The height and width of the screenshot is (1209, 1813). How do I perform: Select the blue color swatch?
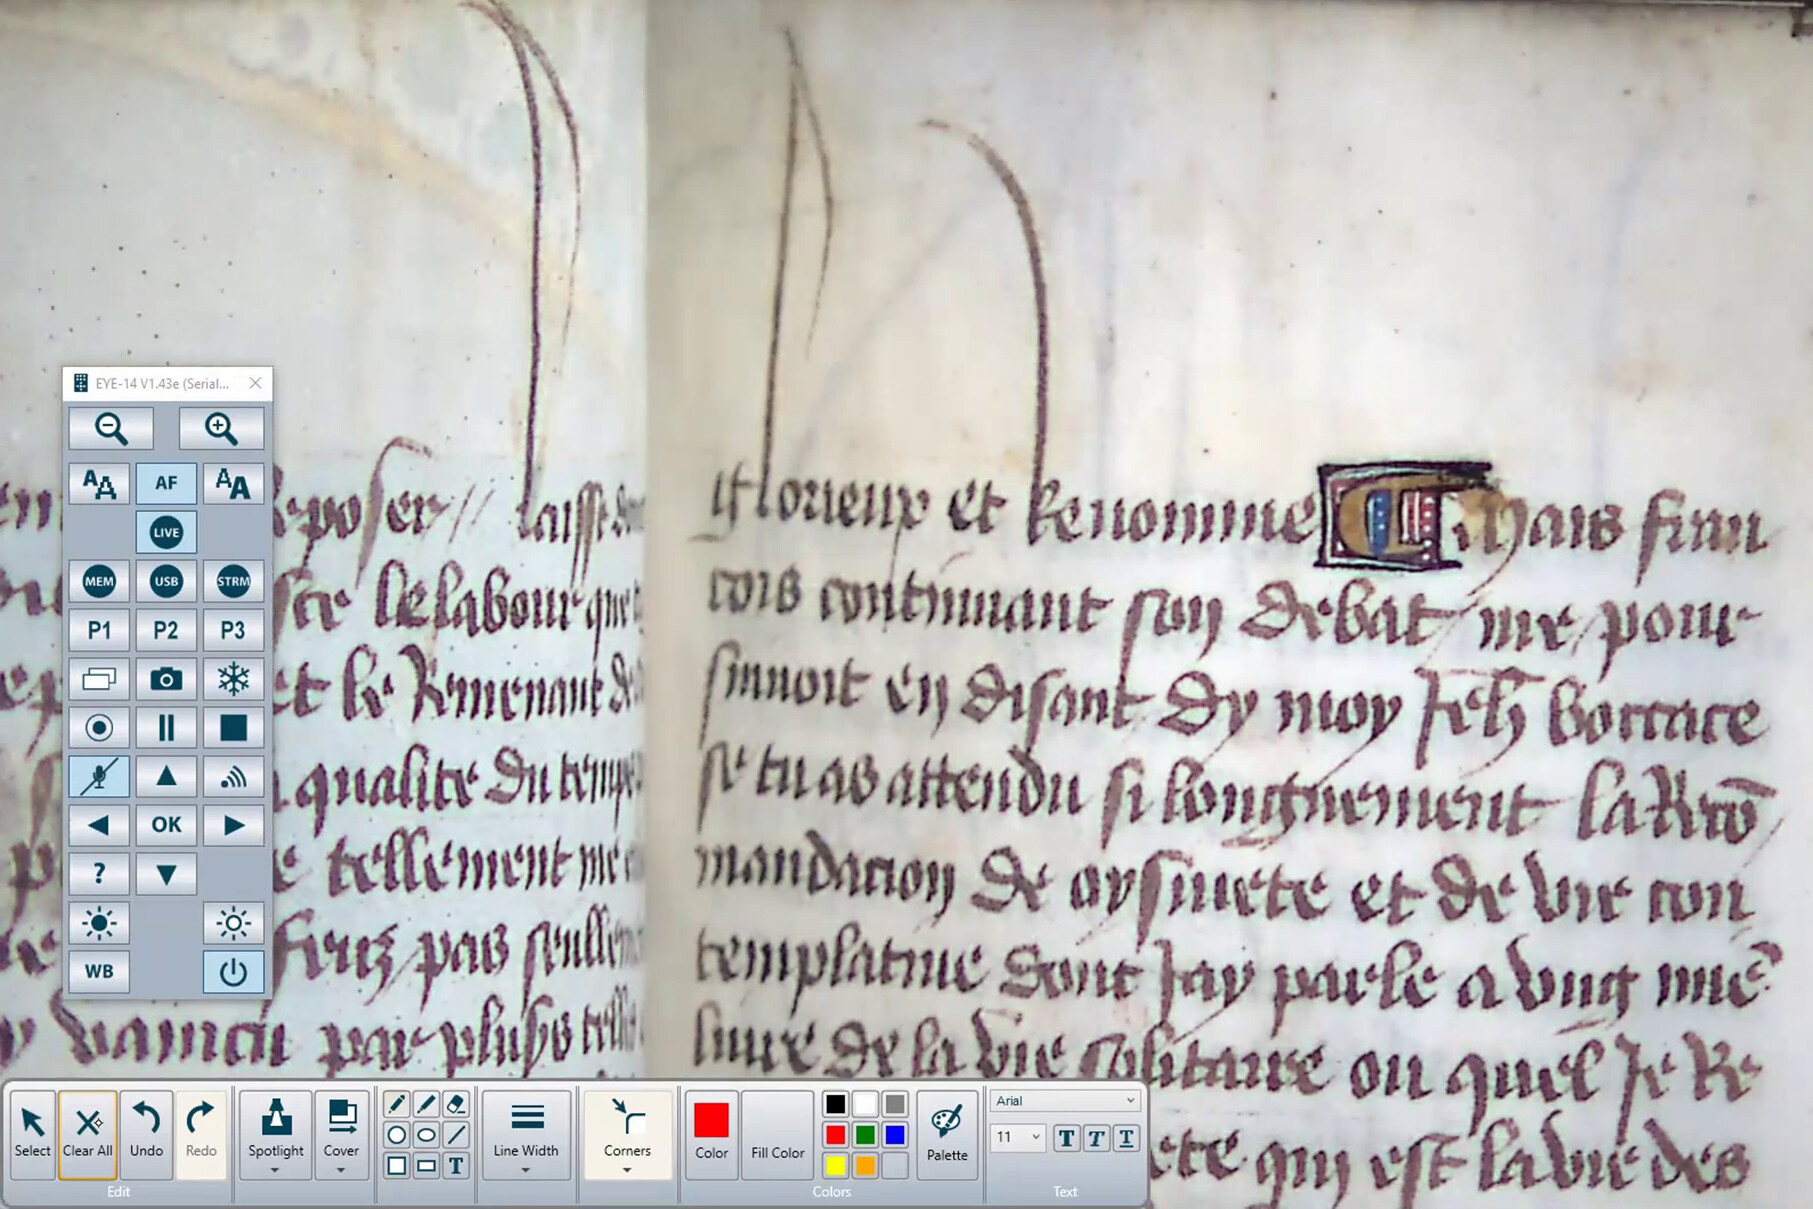[895, 1135]
